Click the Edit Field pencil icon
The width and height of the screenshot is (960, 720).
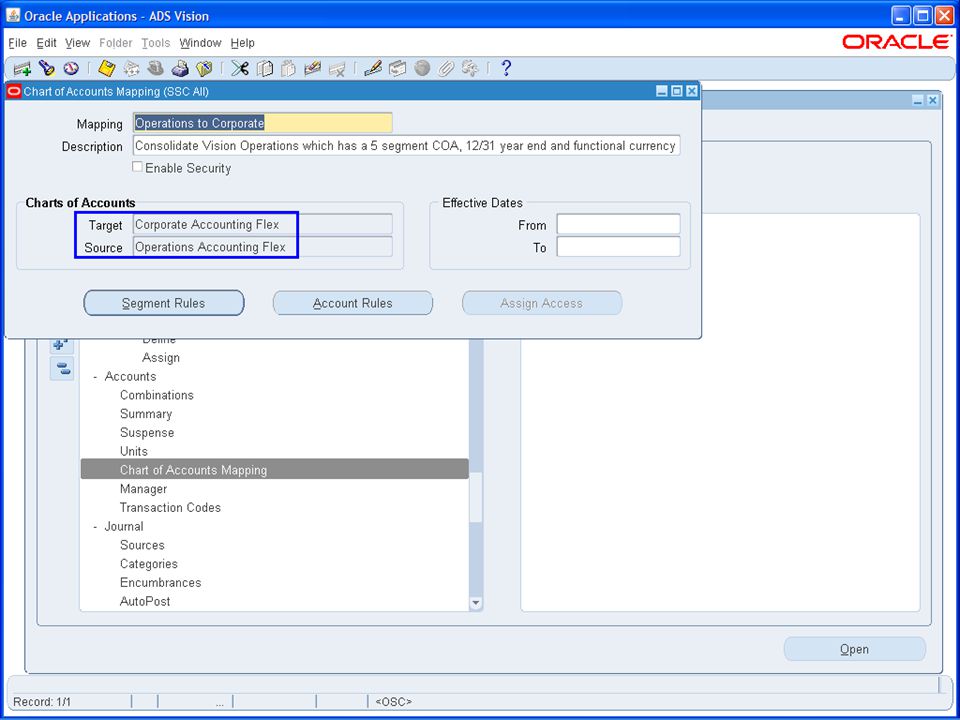pyautogui.click(x=373, y=68)
